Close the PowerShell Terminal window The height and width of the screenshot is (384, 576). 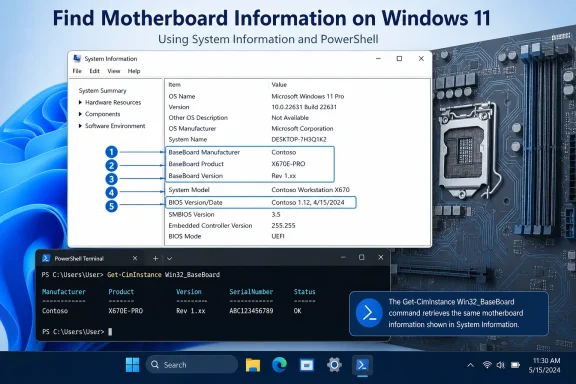coord(381,258)
